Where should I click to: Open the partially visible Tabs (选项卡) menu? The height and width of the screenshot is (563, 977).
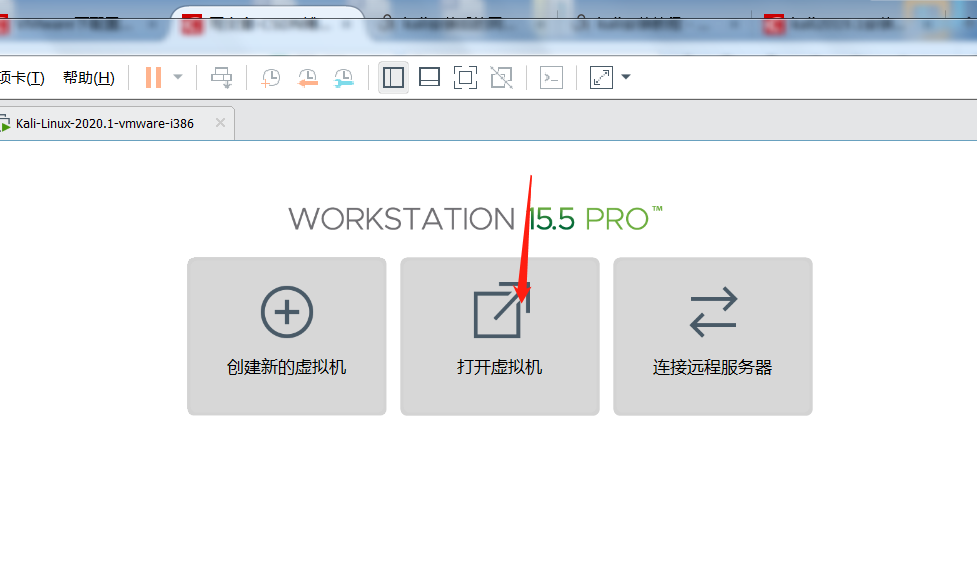pos(22,78)
